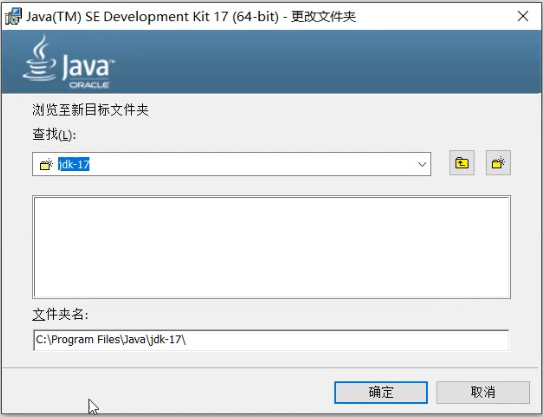543x417 pixels.
Task: Cancel with the 取消 button
Action: (483, 392)
